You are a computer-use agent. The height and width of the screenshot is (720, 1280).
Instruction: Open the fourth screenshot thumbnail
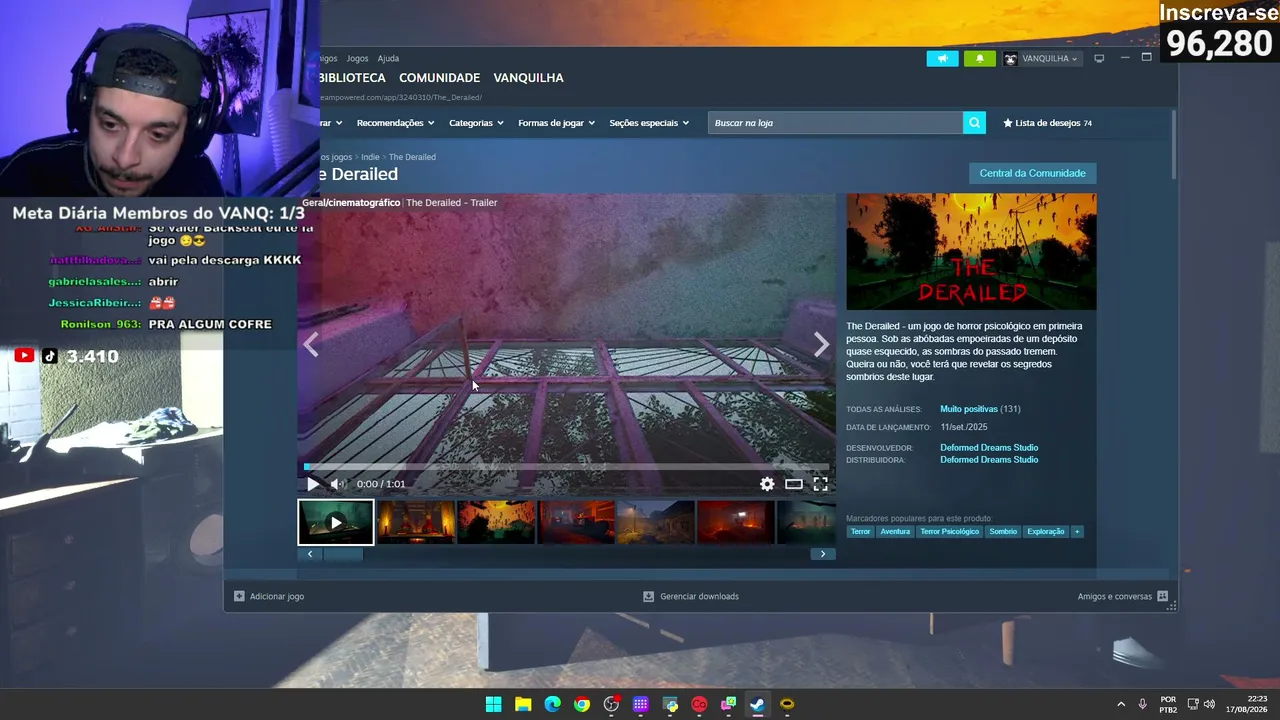click(x=576, y=522)
